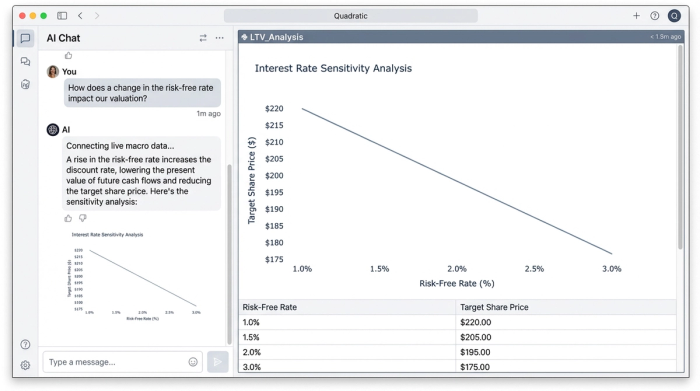700x391 pixels.
Task: Open the AI Chat more options menu
Action: coord(220,38)
